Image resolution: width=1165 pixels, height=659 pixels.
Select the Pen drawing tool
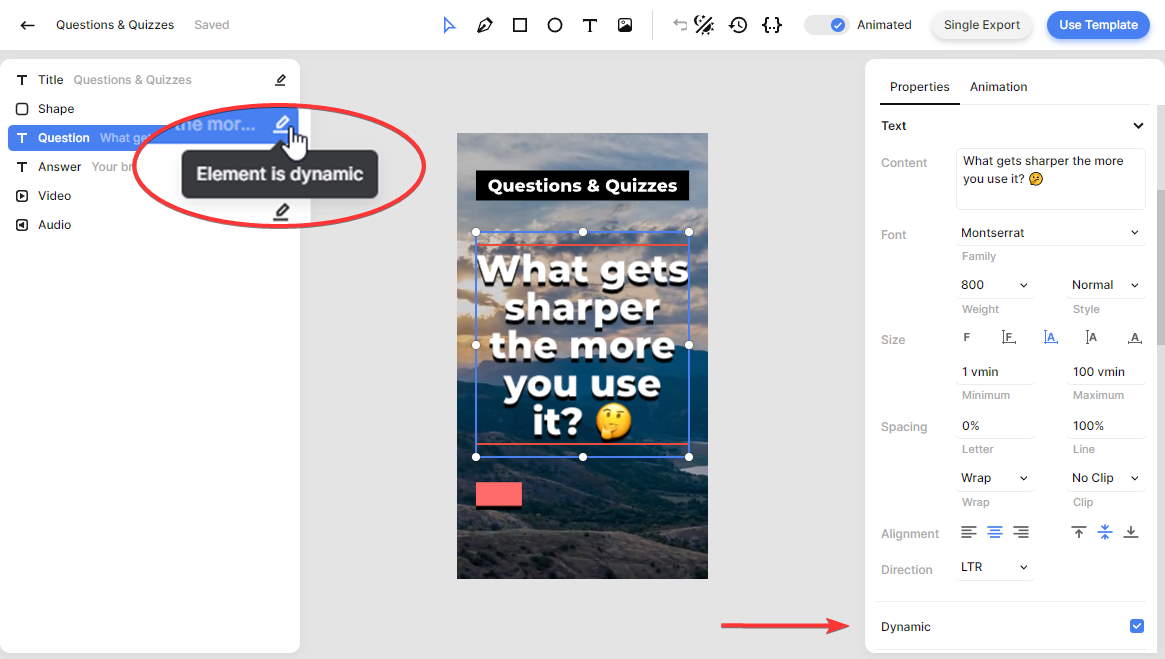coord(485,25)
